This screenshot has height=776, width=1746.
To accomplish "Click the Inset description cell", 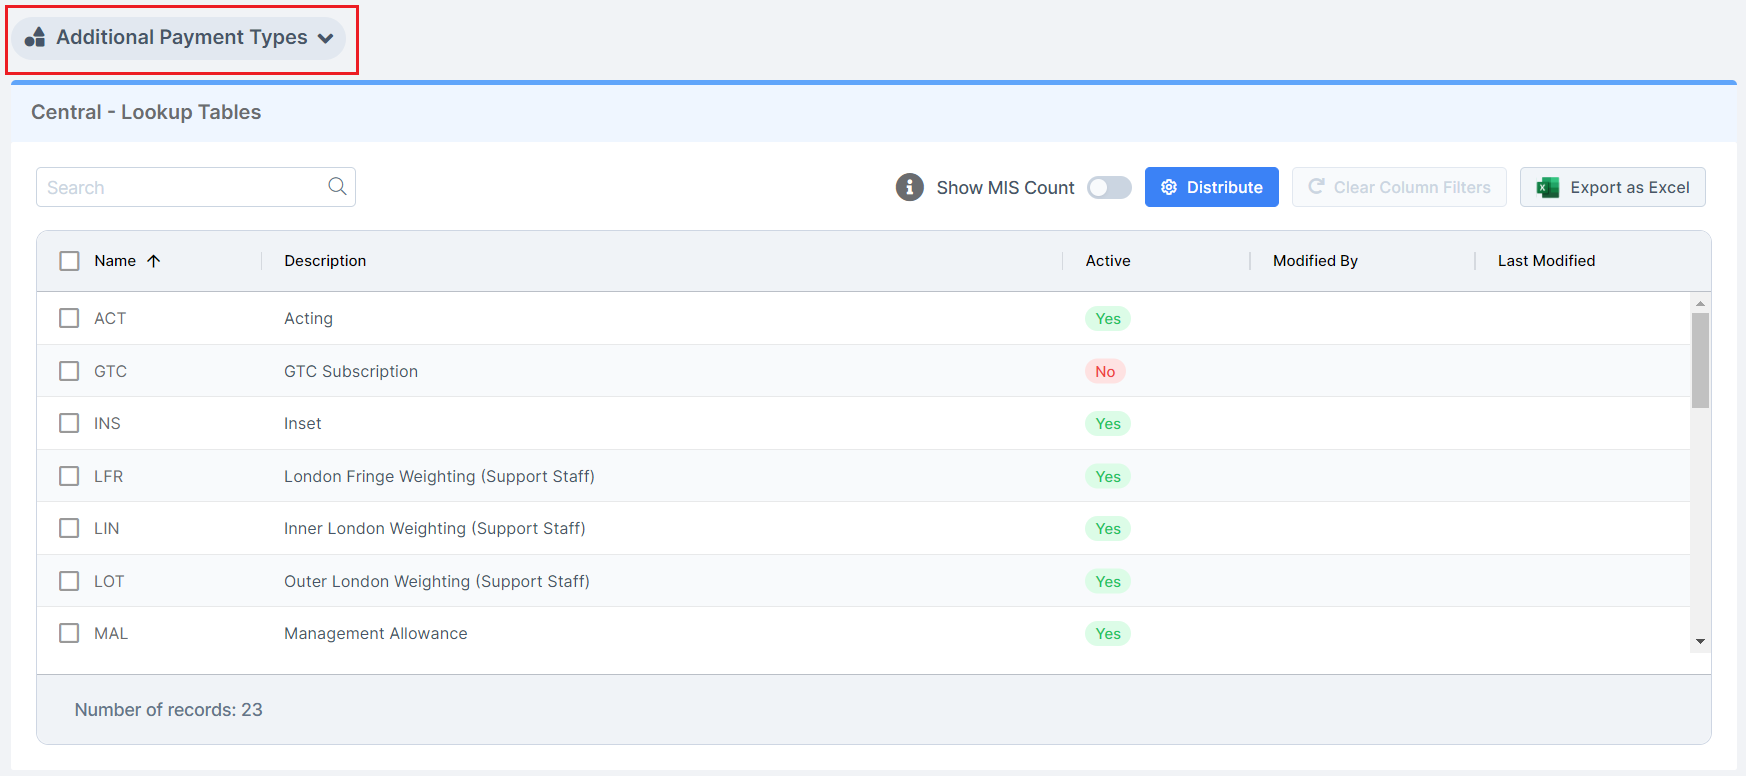I will pyautogui.click(x=302, y=423).
